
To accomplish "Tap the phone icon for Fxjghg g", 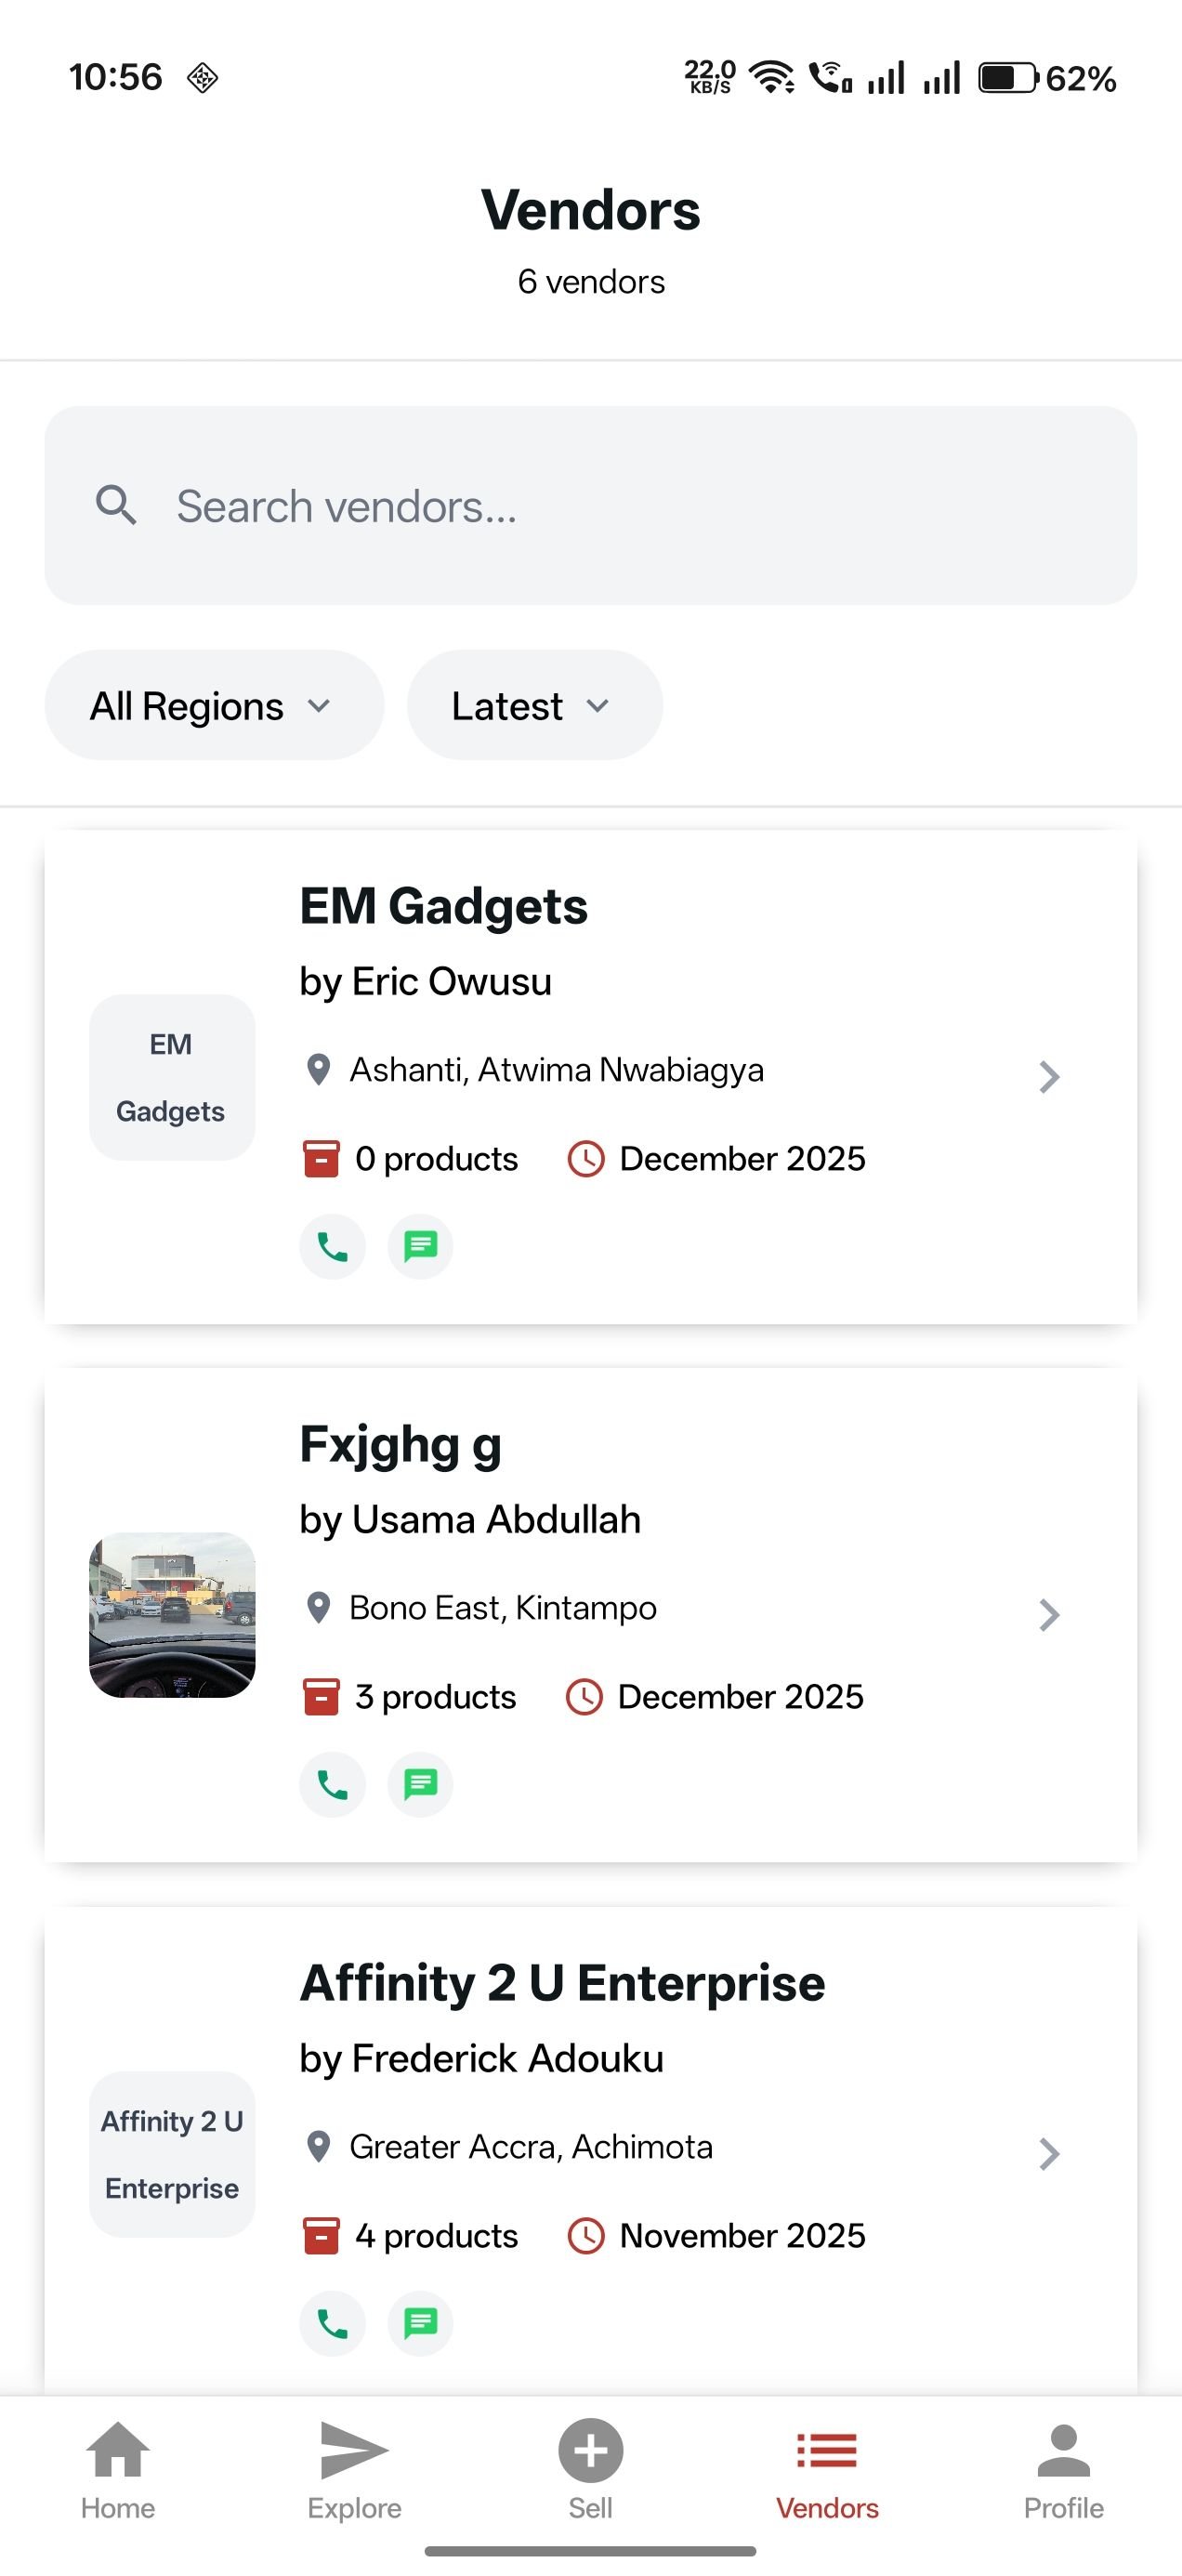I will 332,1784.
